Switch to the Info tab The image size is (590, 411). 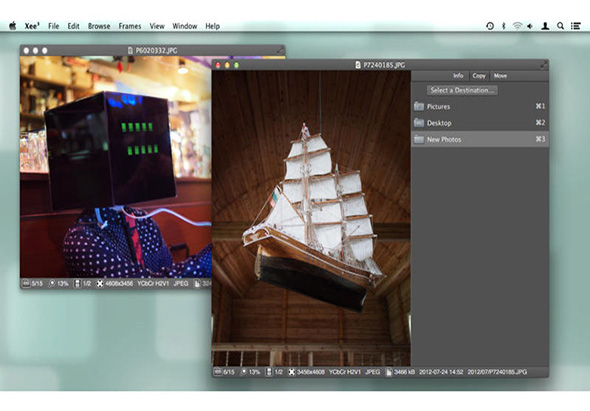coord(458,76)
